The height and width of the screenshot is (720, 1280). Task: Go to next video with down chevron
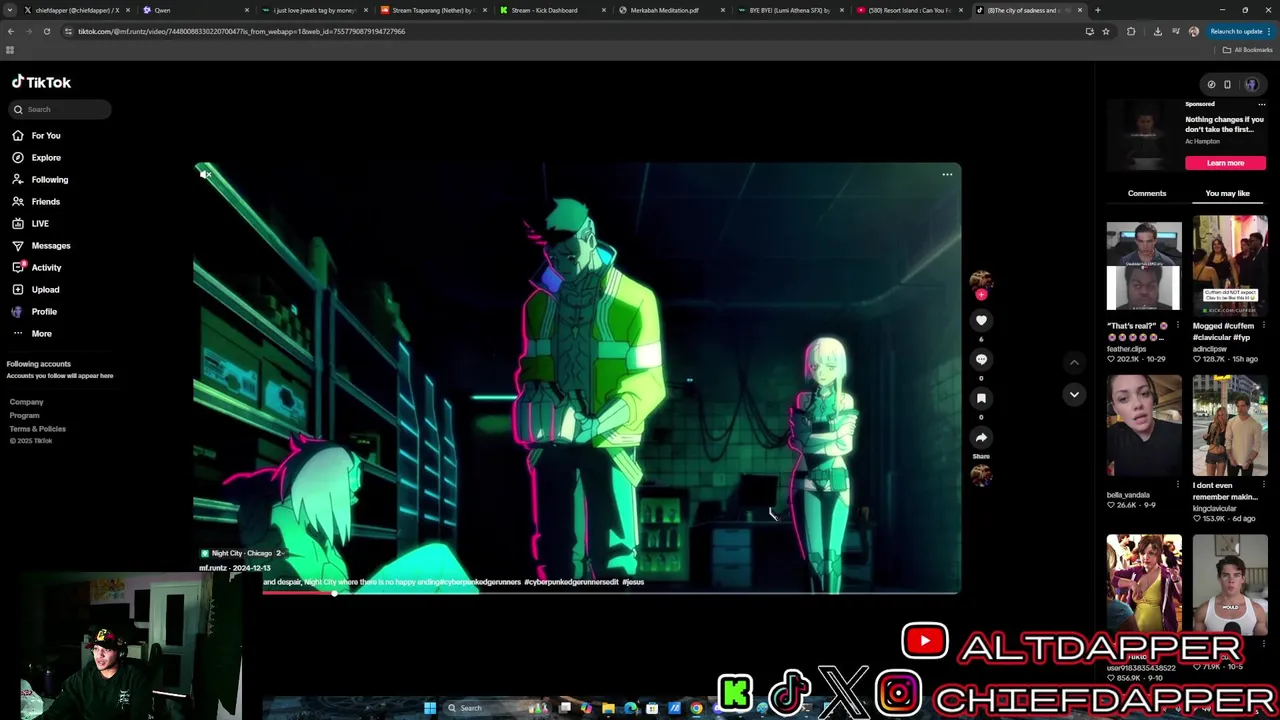click(1074, 394)
